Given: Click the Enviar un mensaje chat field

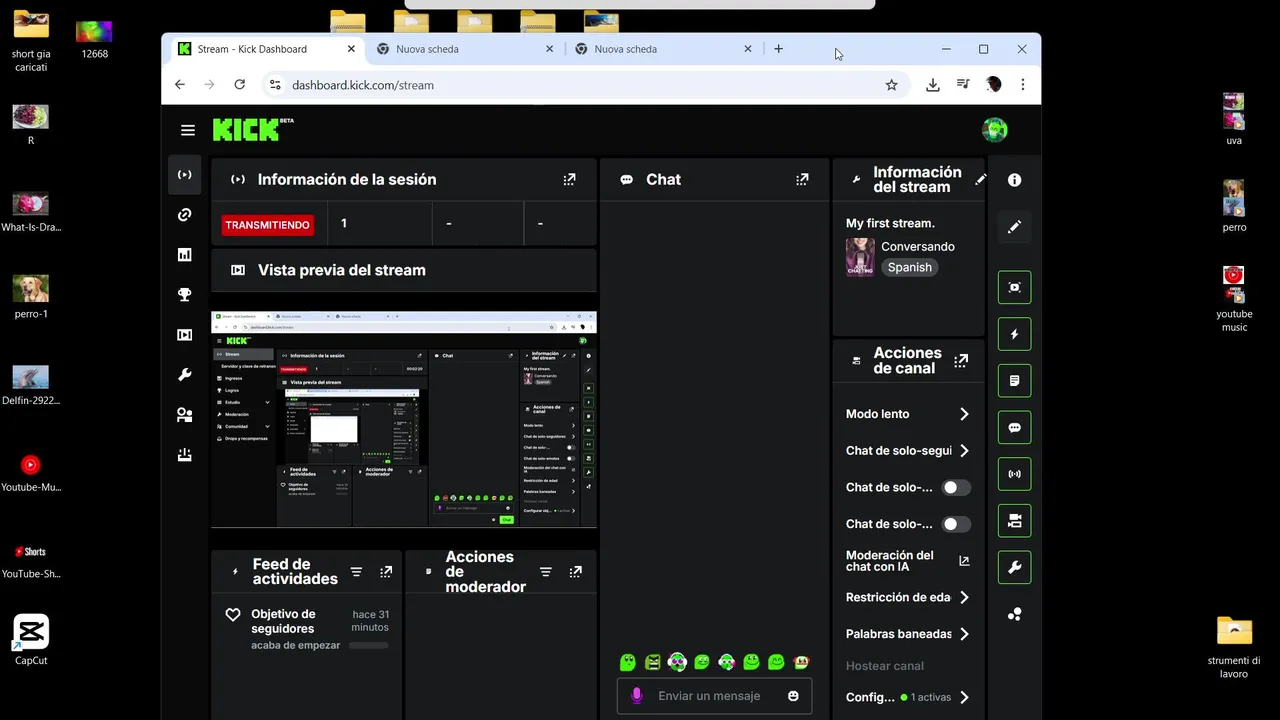Looking at the screenshot, I should click(x=714, y=696).
